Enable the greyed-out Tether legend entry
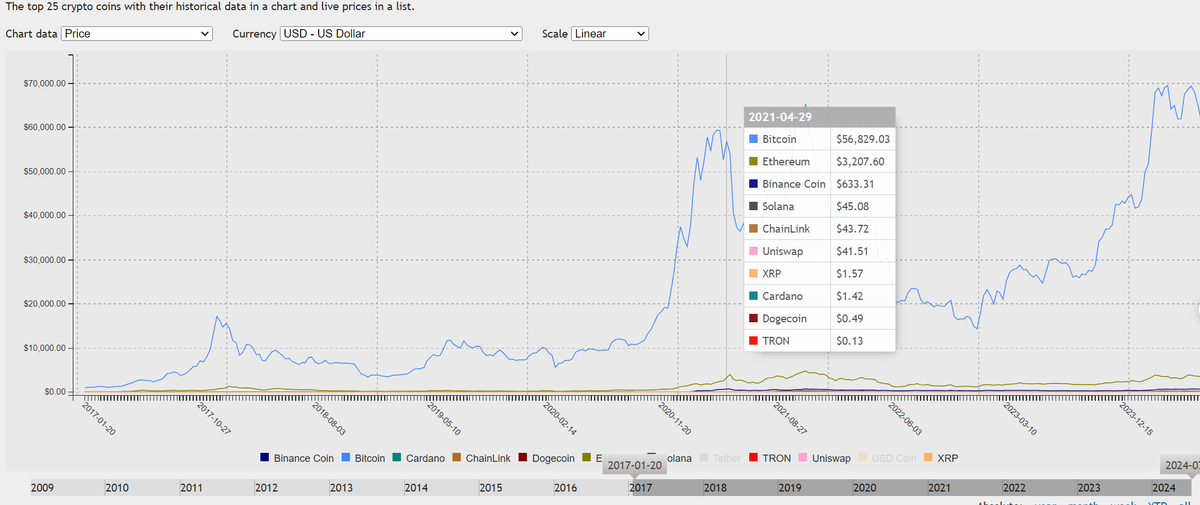The height and width of the screenshot is (505, 1200). 720,458
